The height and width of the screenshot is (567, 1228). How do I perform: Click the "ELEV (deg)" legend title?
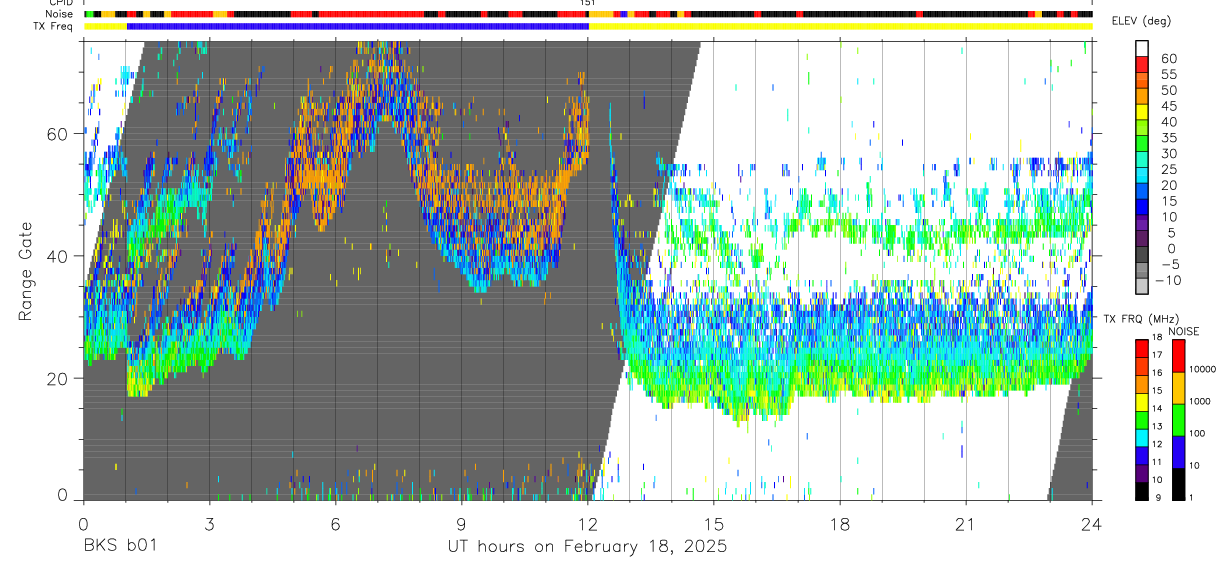(x=1140, y=21)
